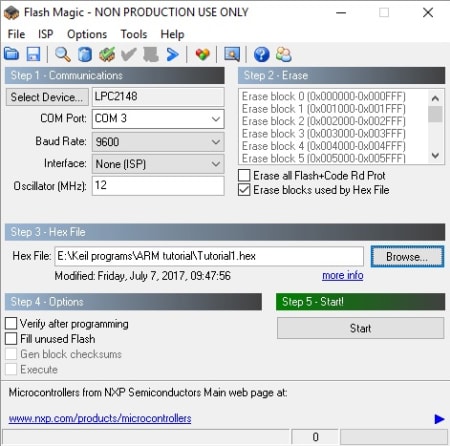Open the Help menu

click(172, 34)
